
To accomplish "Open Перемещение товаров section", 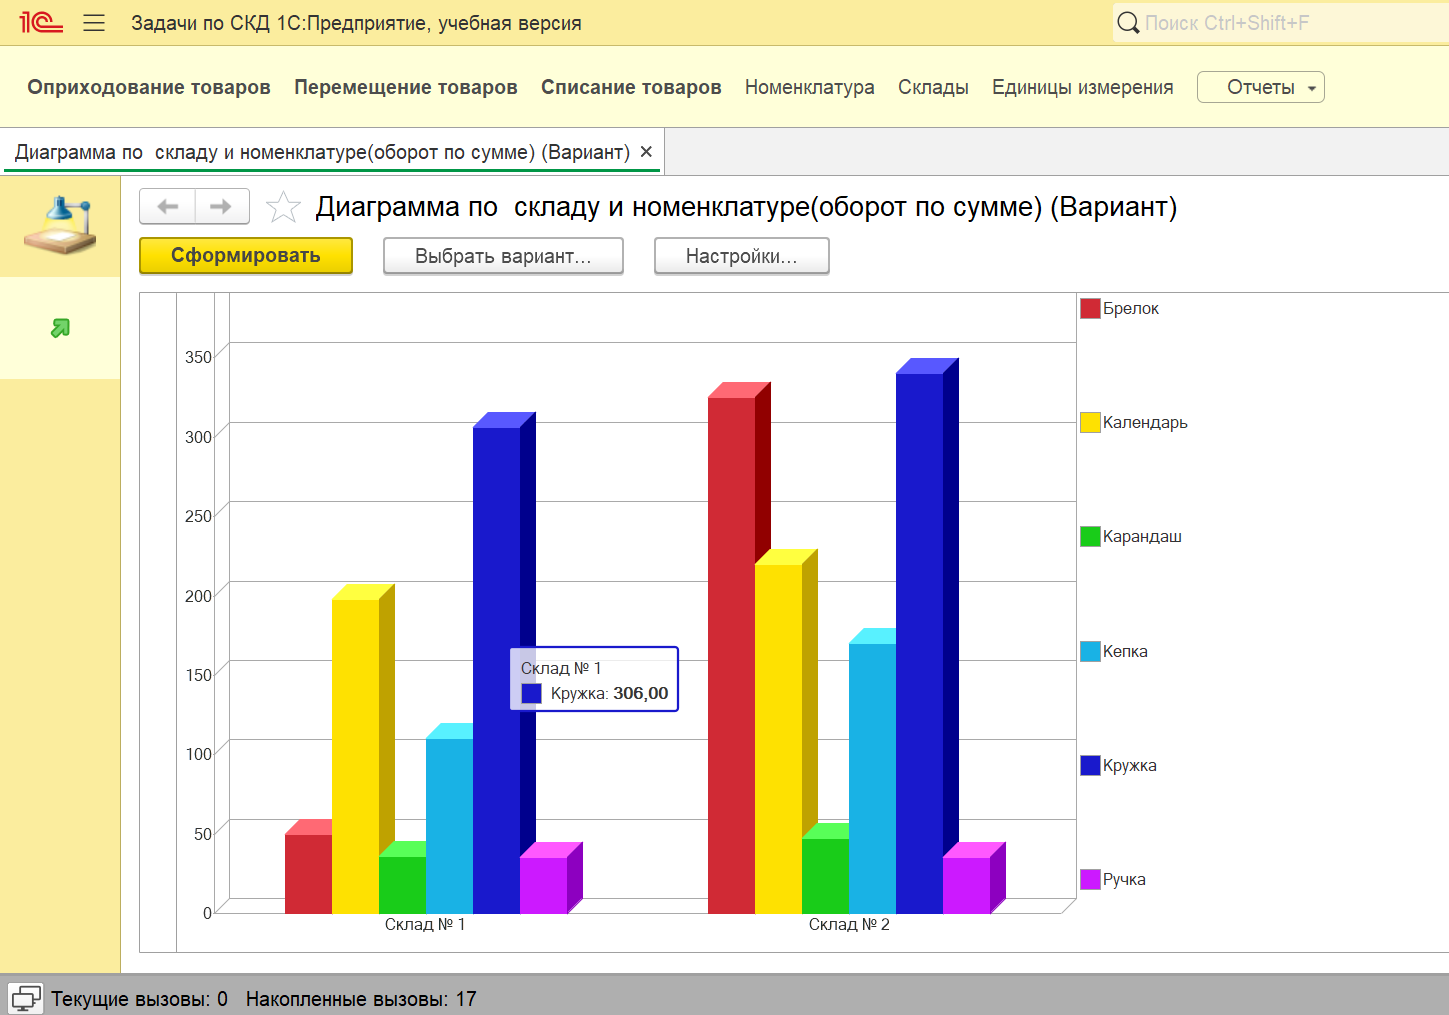I will [406, 87].
